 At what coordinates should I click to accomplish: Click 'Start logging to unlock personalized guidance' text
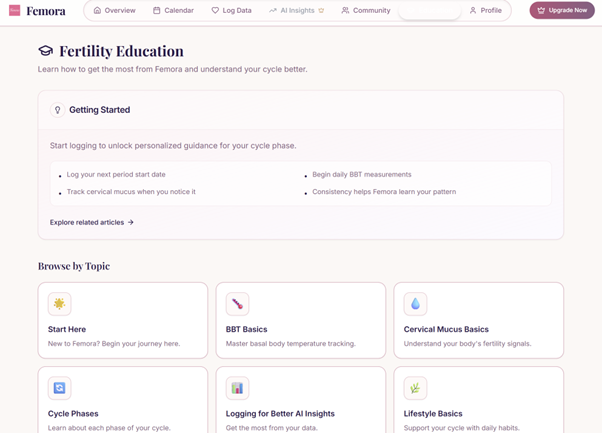click(173, 145)
